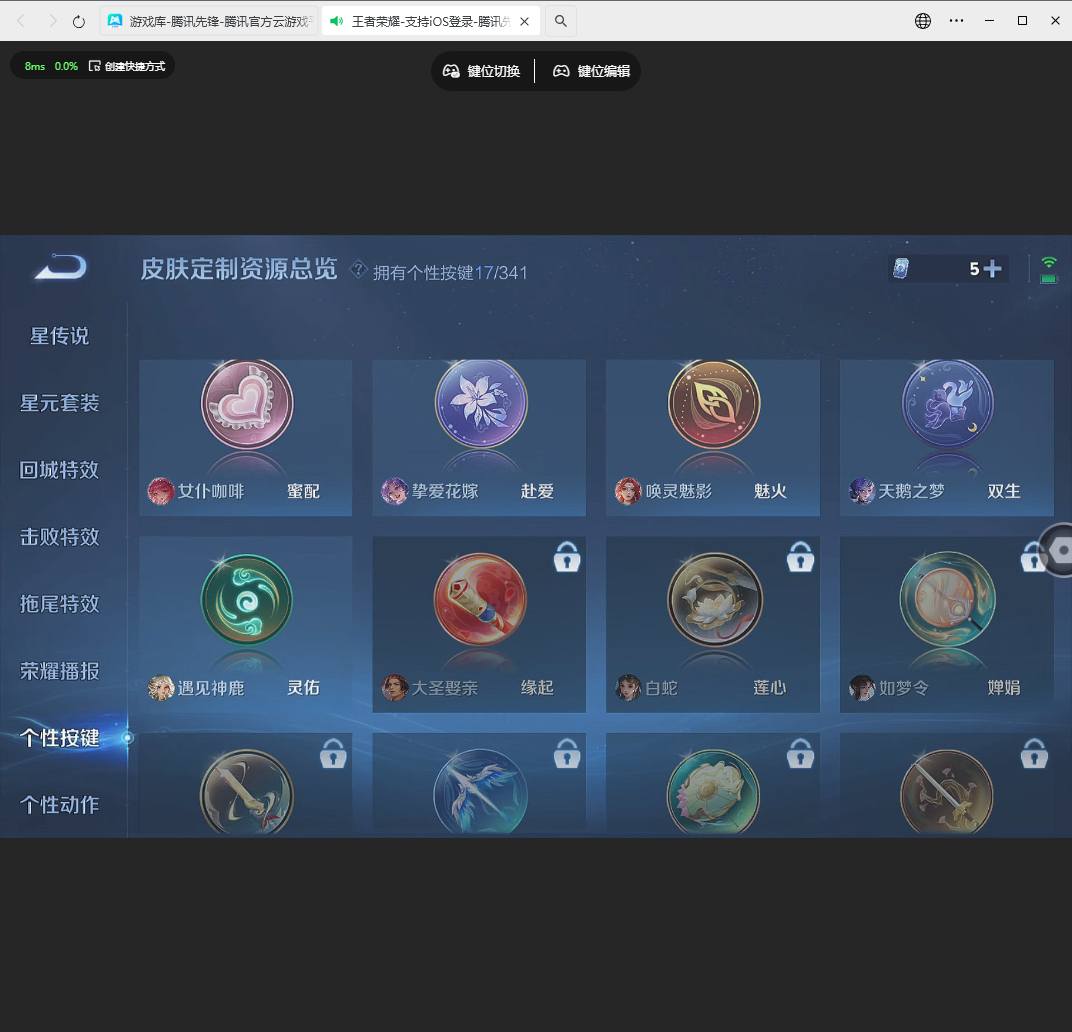1072x1032 pixels.
Task: Switch to the 王者荣耀 browser tab
Action: coord(420,20)
